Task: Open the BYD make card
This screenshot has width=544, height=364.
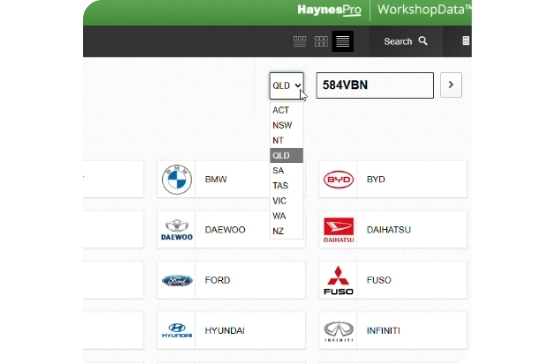Action: click(x=393, y=179)
